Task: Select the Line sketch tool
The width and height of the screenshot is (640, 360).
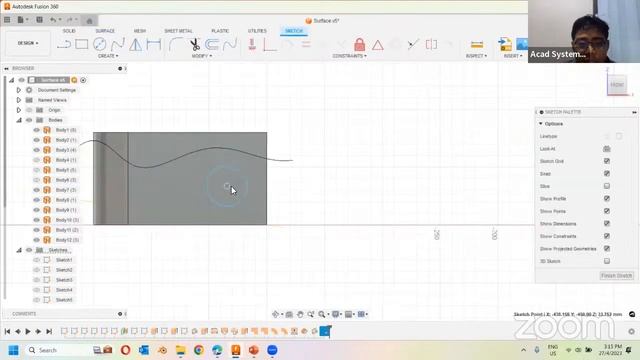Action: pyautogui.click(x=64, y=44)
